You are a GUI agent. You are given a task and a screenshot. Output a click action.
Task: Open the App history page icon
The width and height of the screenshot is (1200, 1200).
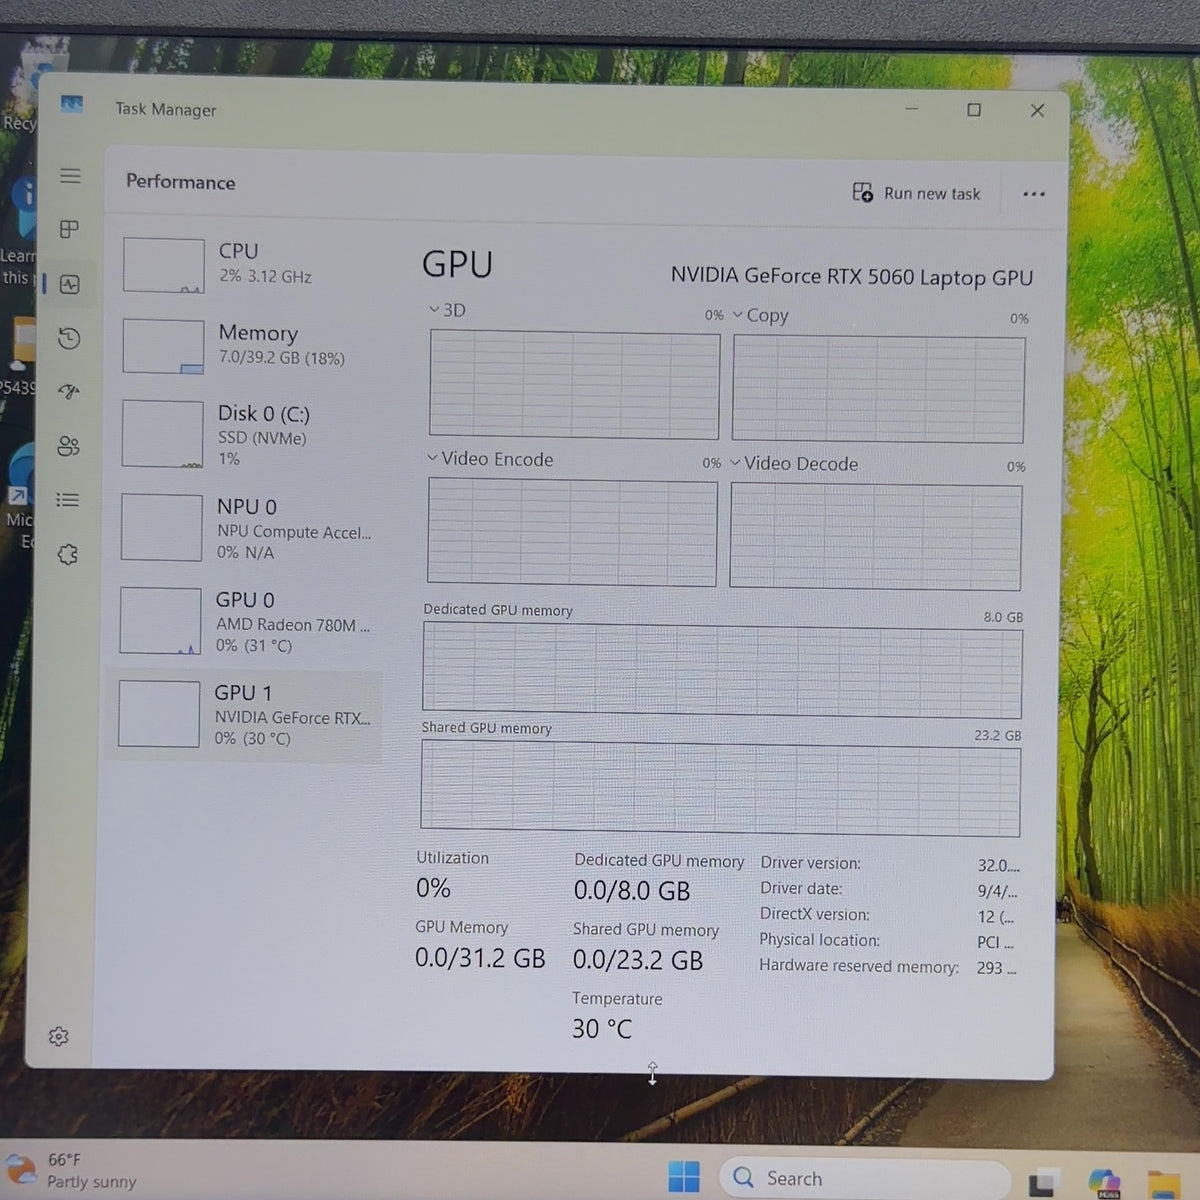[x=69, y=338]
